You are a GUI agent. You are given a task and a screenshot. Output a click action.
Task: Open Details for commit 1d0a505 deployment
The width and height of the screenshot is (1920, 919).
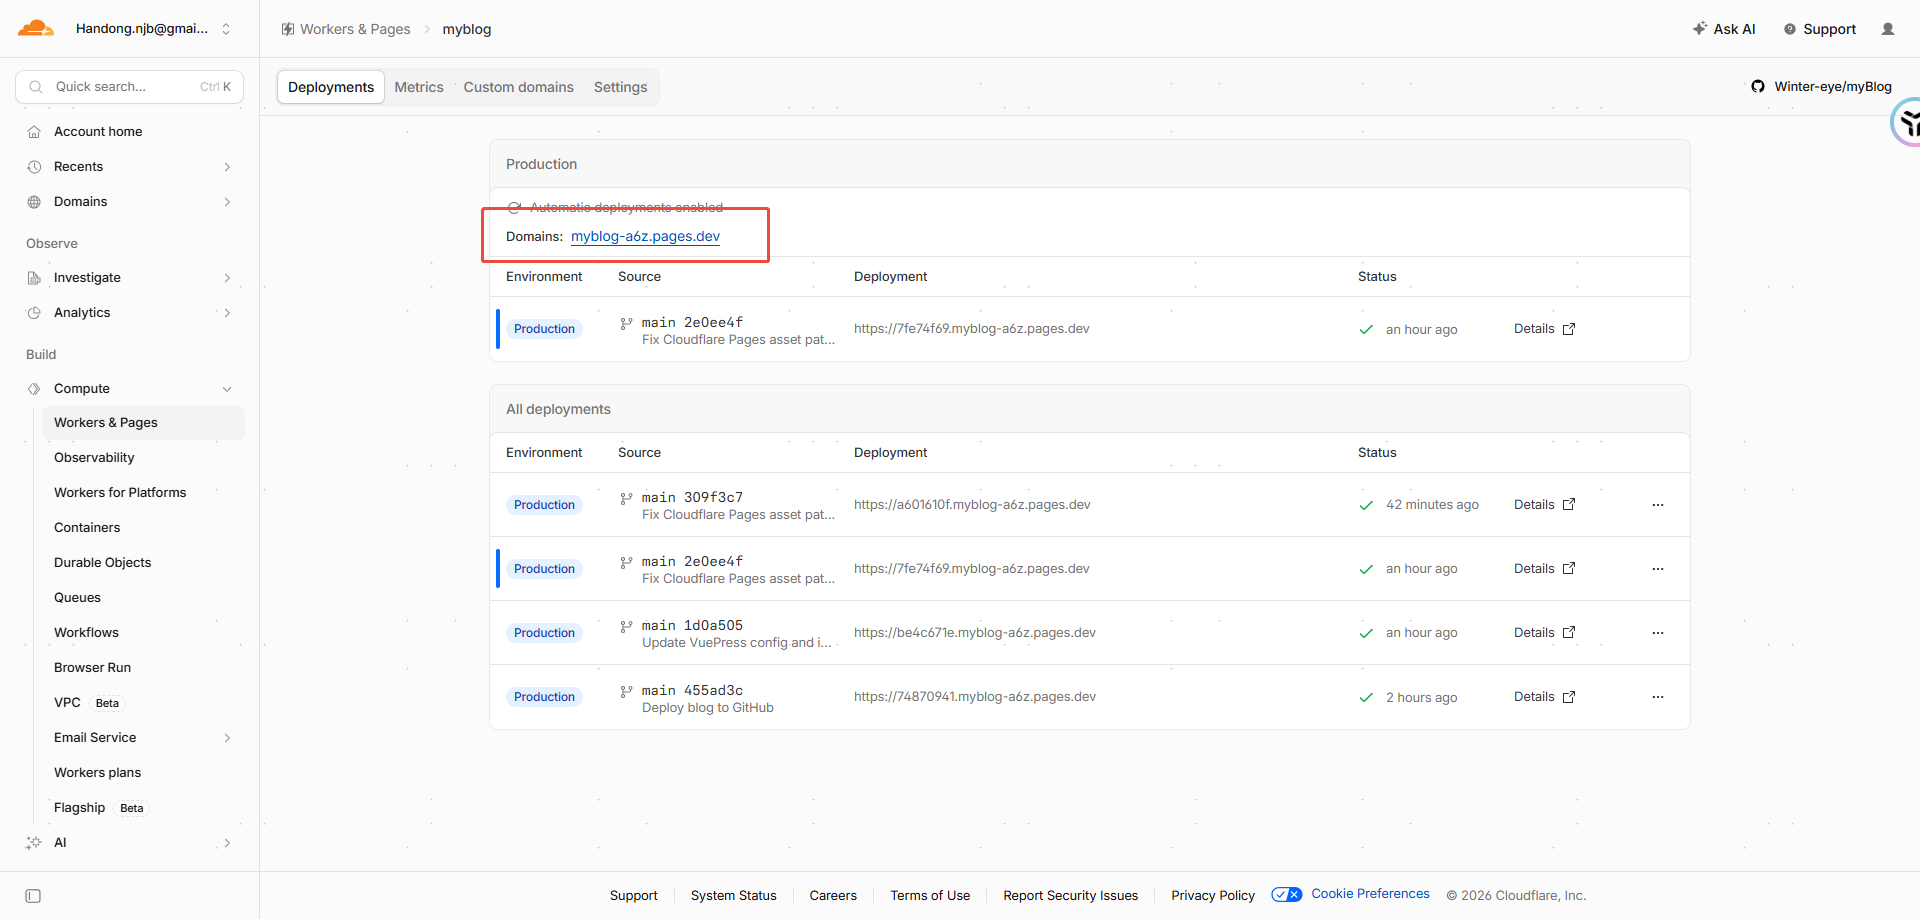click(1544, 633)
